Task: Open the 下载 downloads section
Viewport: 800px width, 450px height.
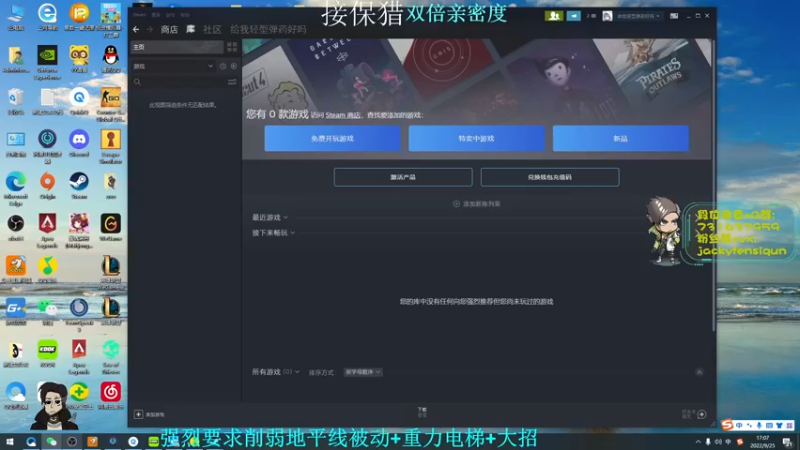Action: coord(422,412)
